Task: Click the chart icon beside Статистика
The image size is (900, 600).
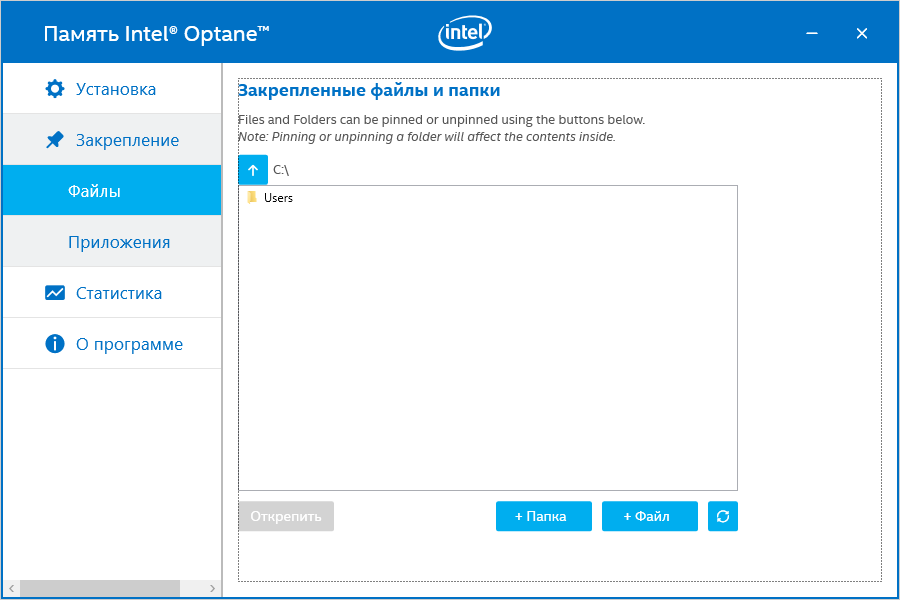Action: tap(55, 293)
